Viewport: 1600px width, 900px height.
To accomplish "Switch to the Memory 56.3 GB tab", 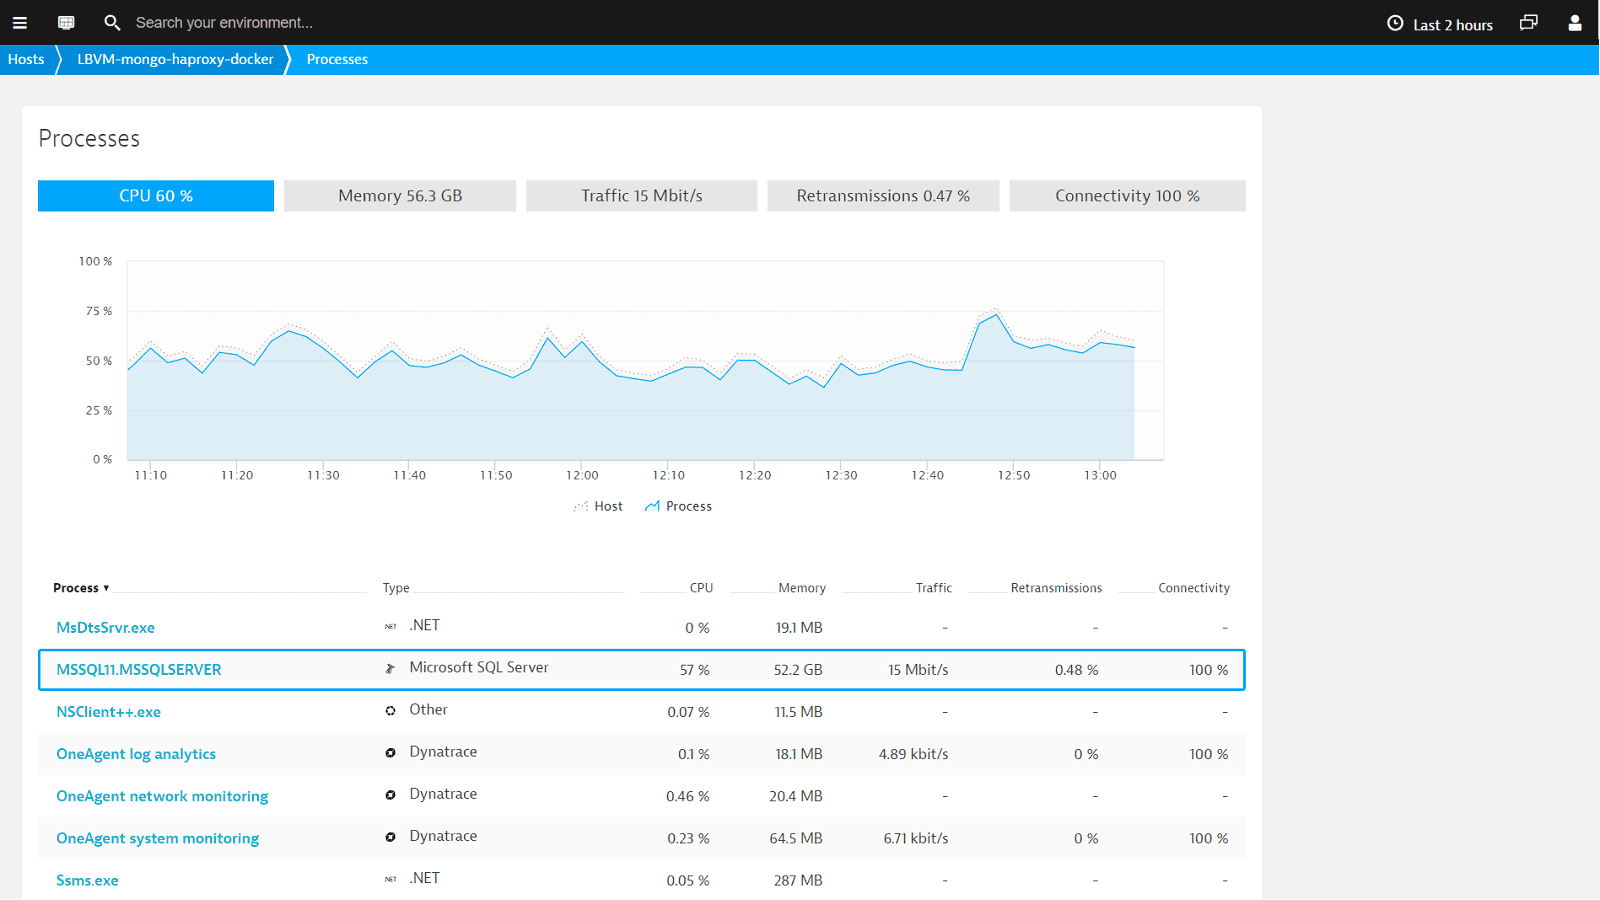I will pos(400,196).
